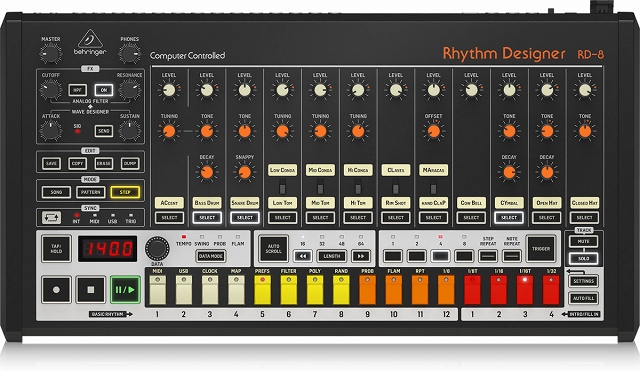Viewport: 640px width, 372px height.
Task: Click the LENGTH selector button
Action: click(x=332, y=256)
